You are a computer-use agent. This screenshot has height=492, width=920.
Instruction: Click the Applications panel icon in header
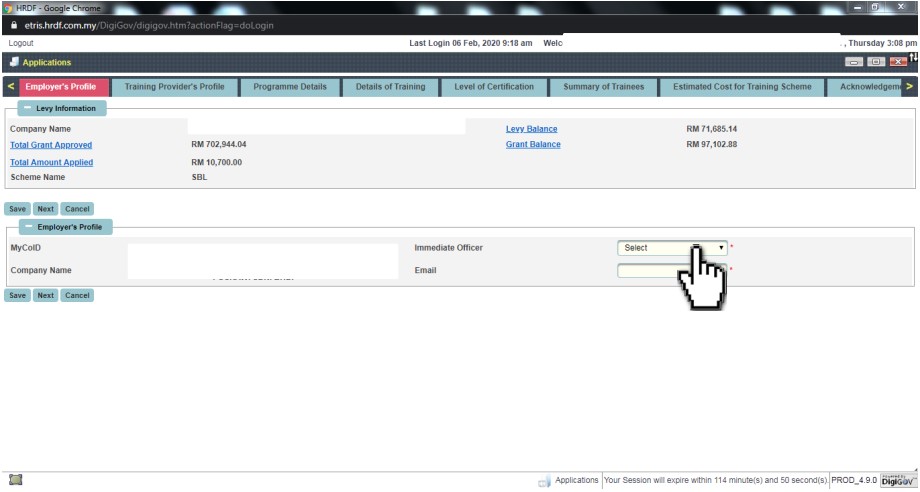[14, 62]
